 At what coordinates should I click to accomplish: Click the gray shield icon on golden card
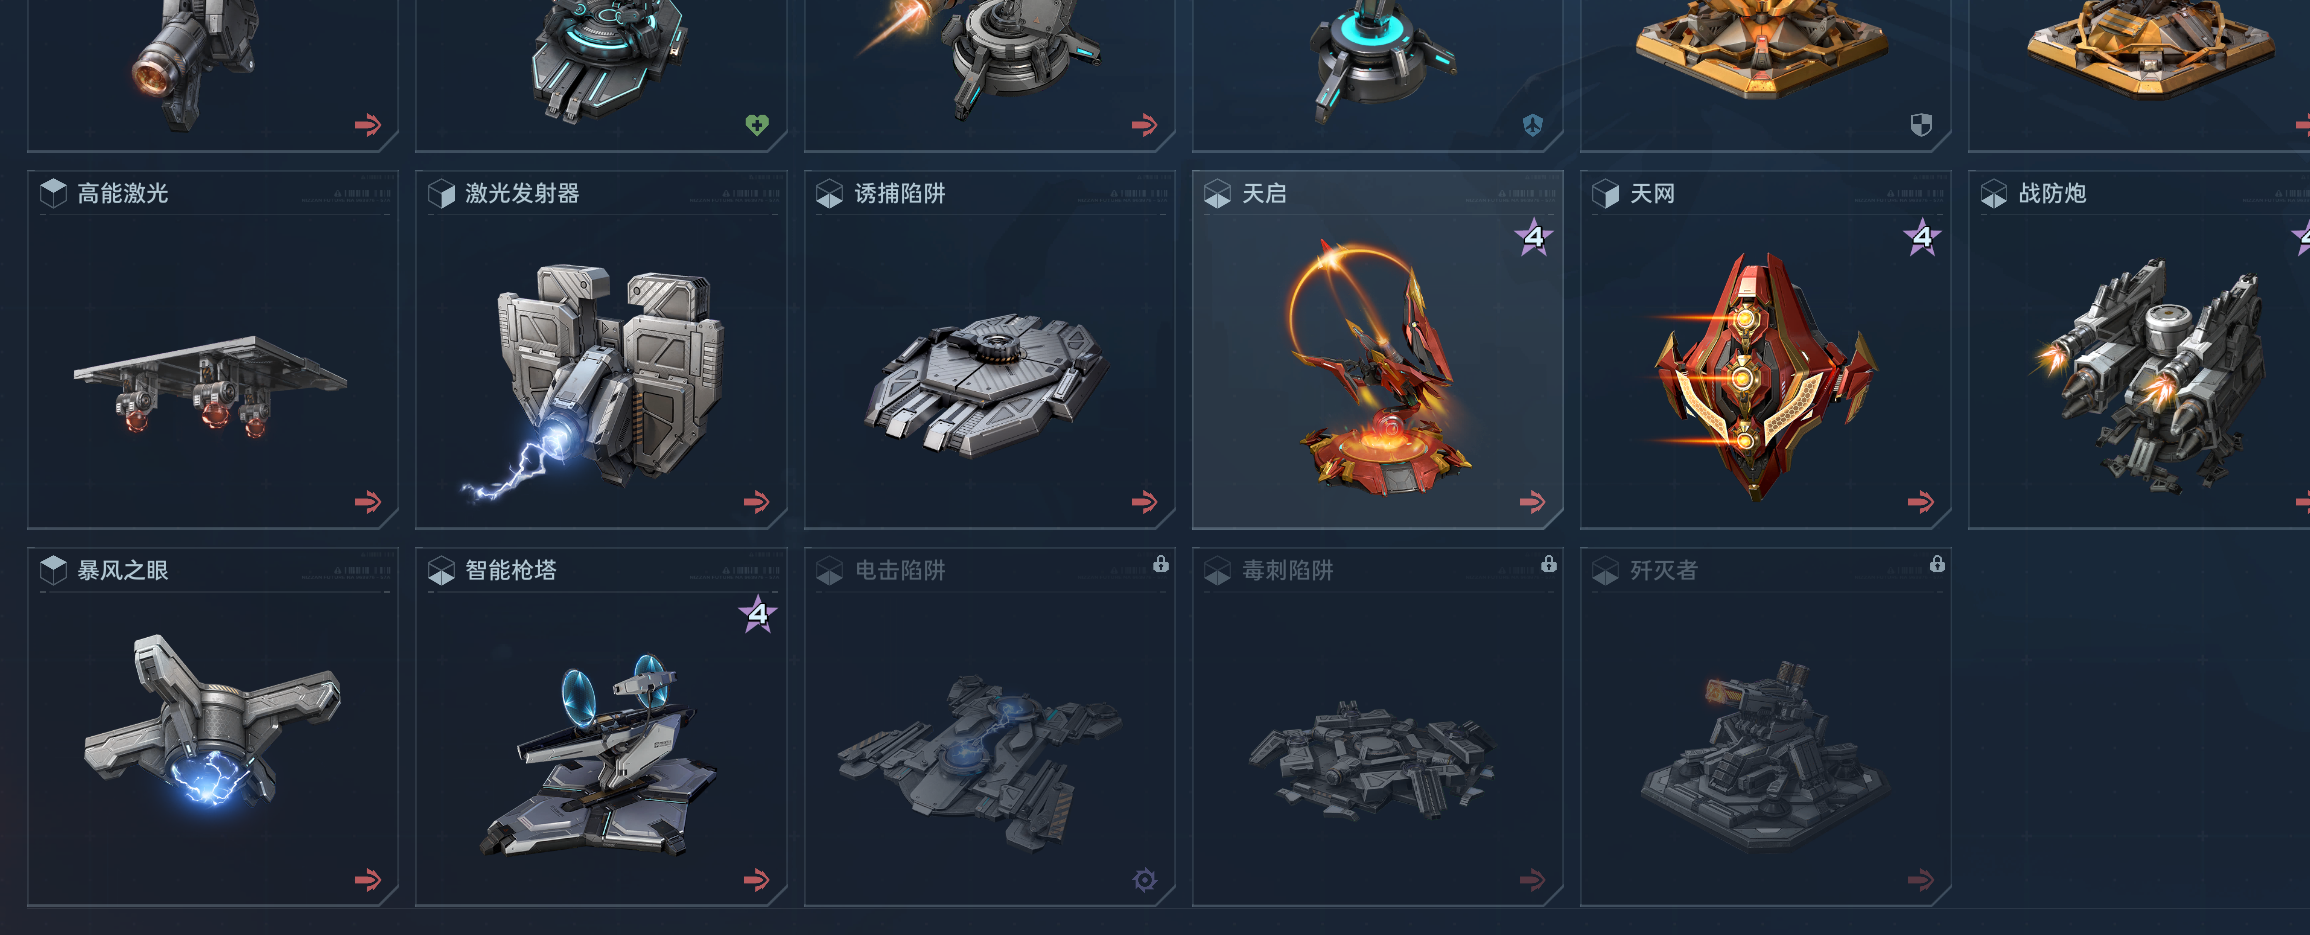(1921, 125)
